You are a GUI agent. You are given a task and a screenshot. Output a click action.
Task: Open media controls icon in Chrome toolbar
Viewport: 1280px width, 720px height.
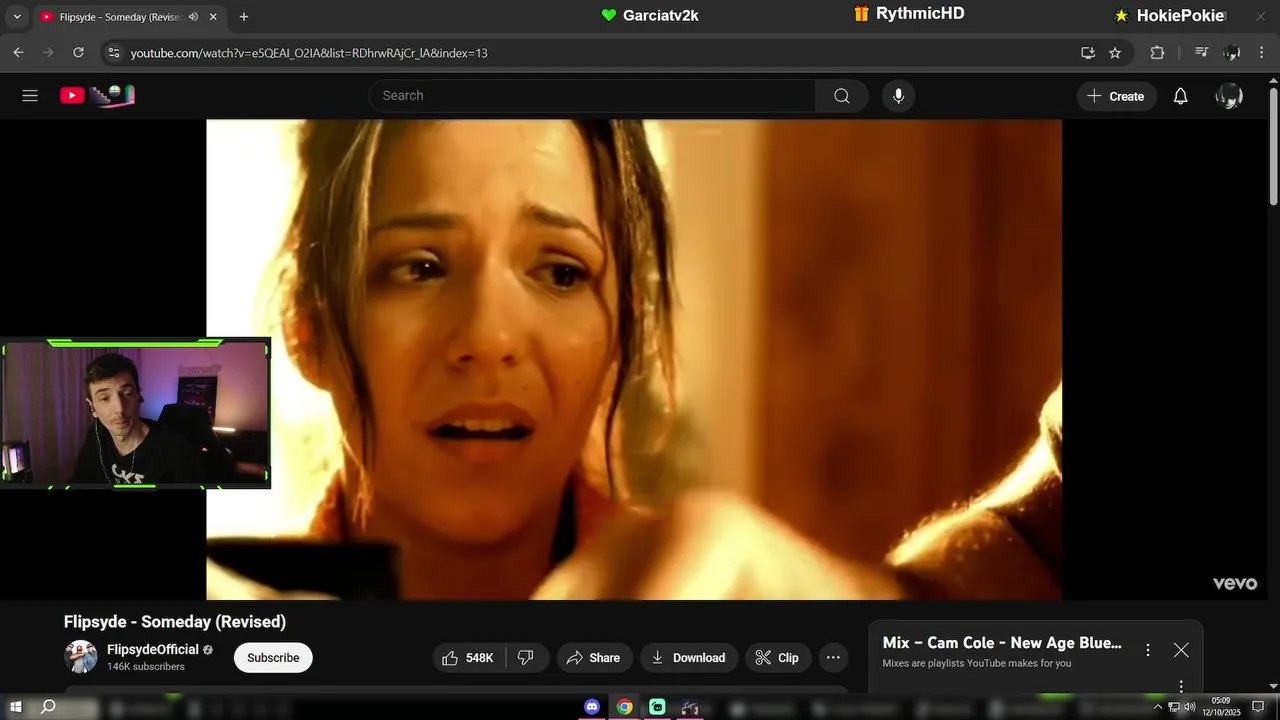click(x=1202, y=53)
